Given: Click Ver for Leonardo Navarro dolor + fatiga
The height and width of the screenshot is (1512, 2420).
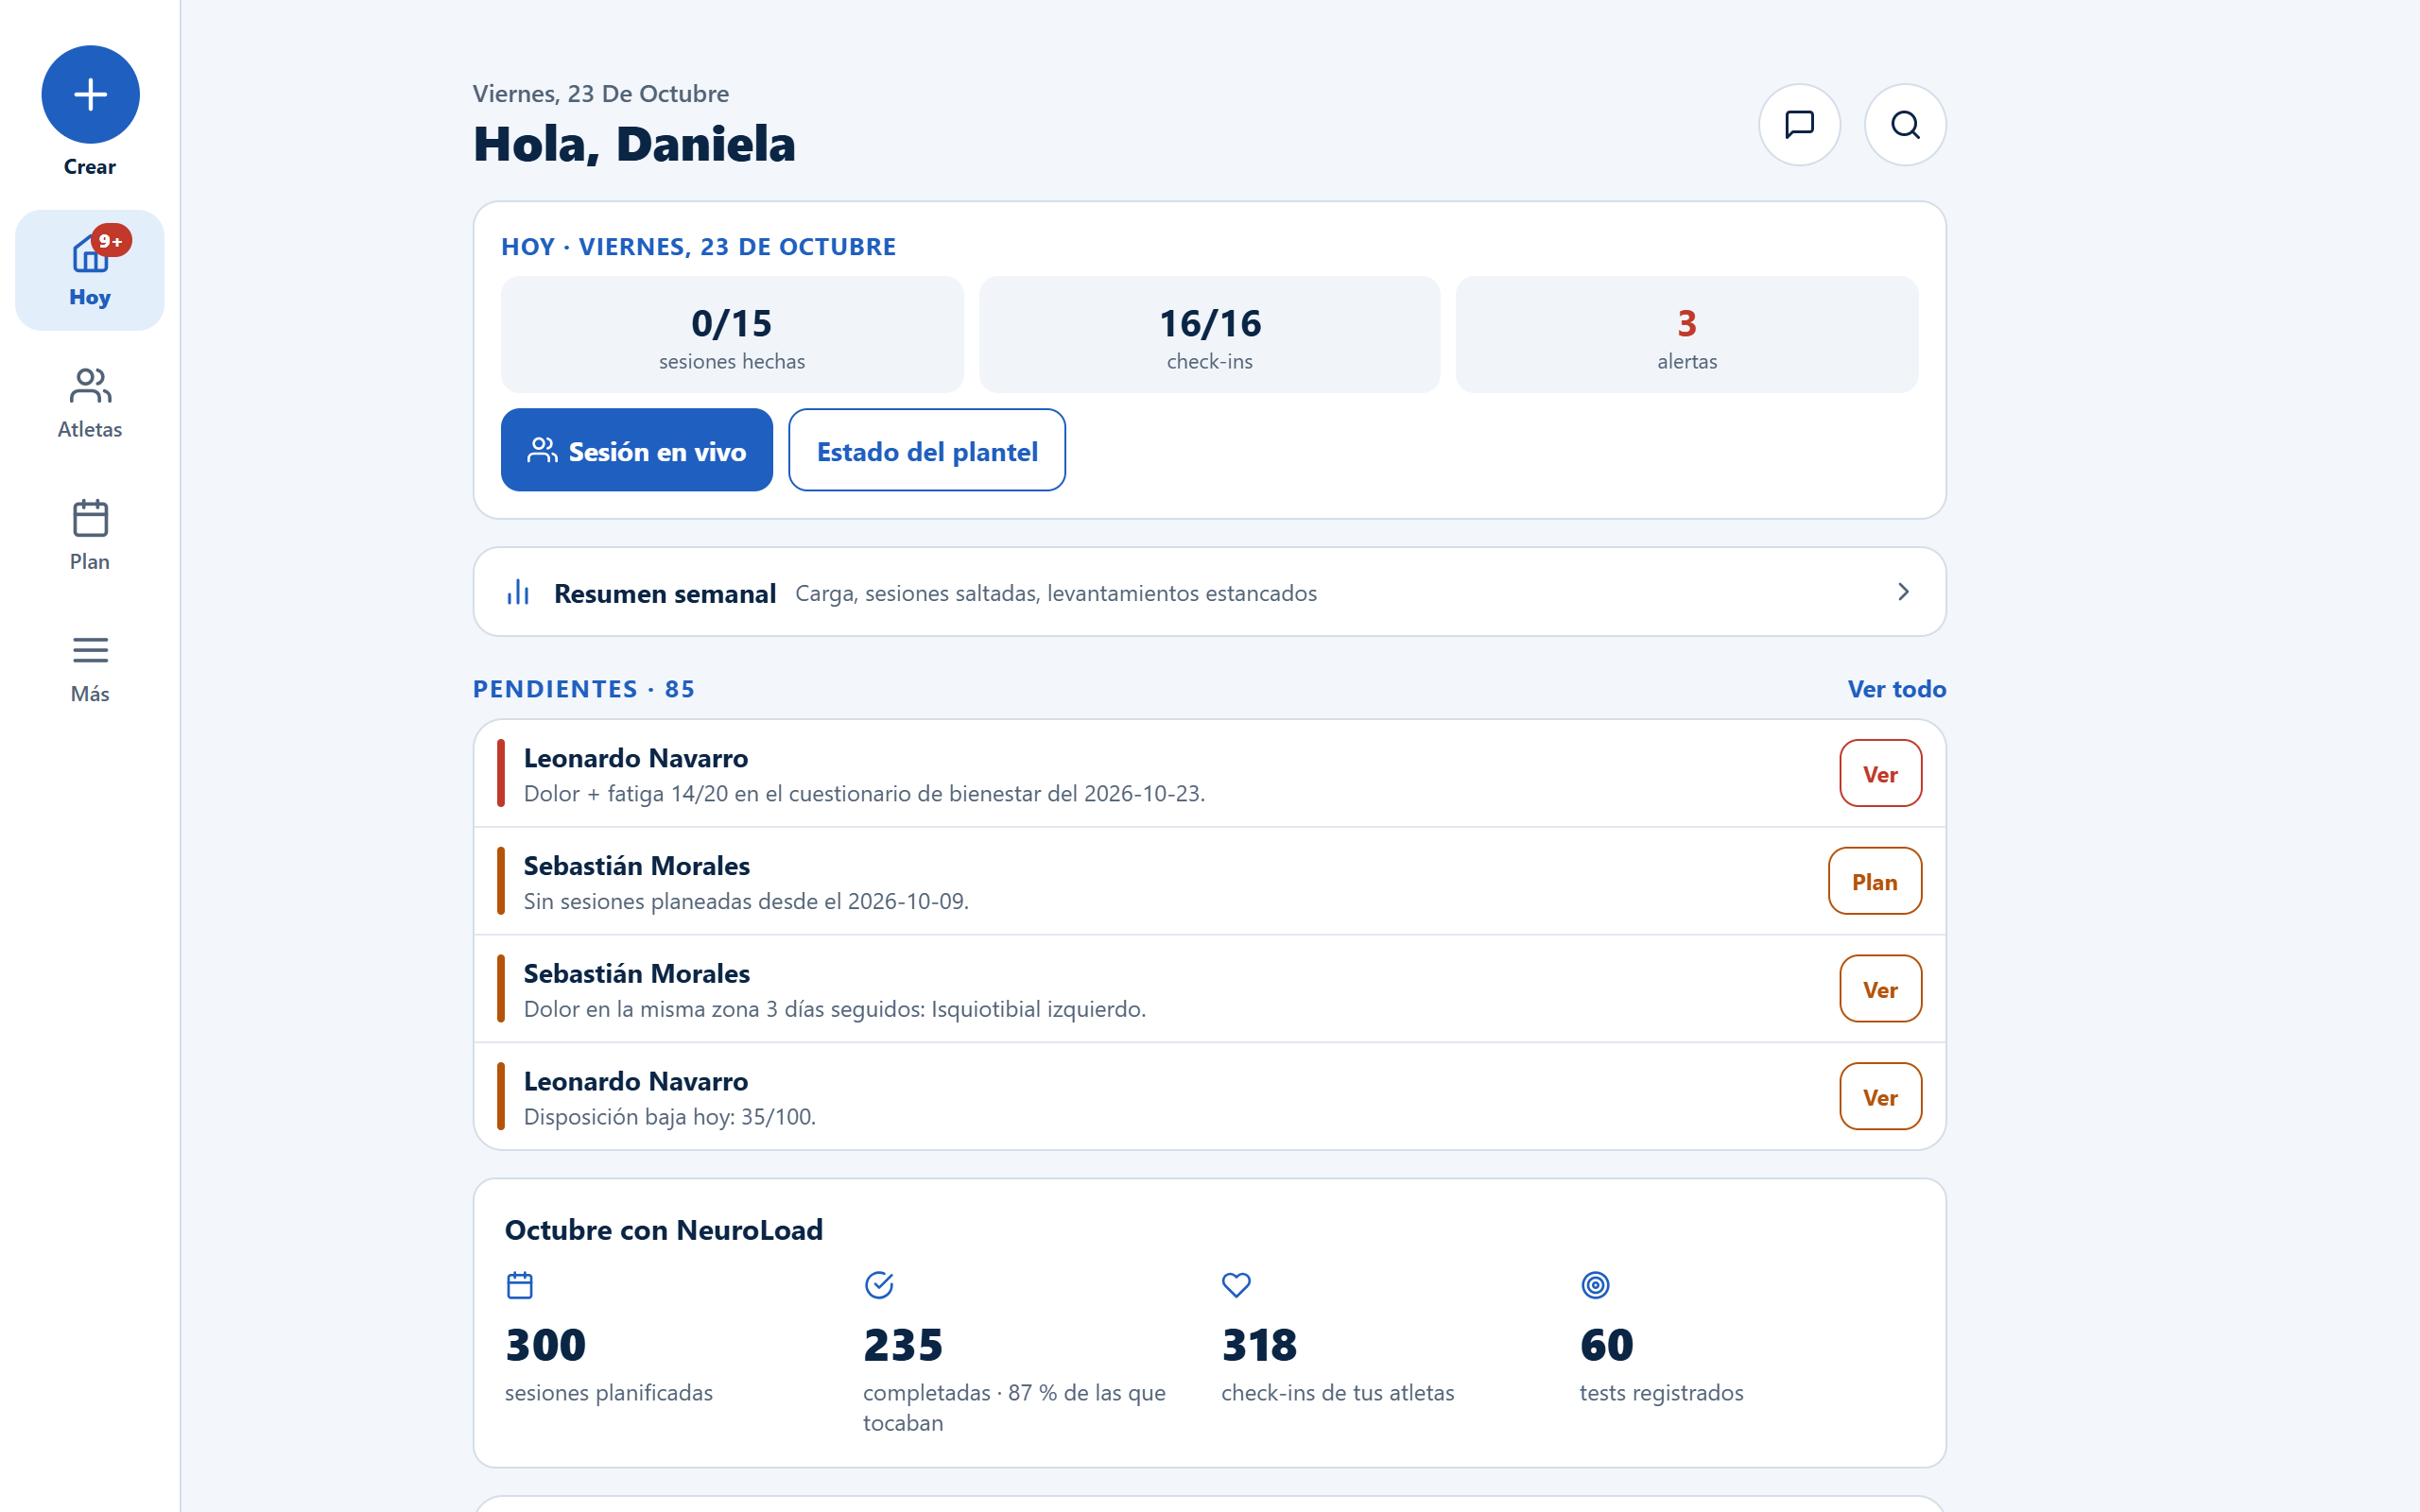Looking at the screenshot, I should 1880,773.
